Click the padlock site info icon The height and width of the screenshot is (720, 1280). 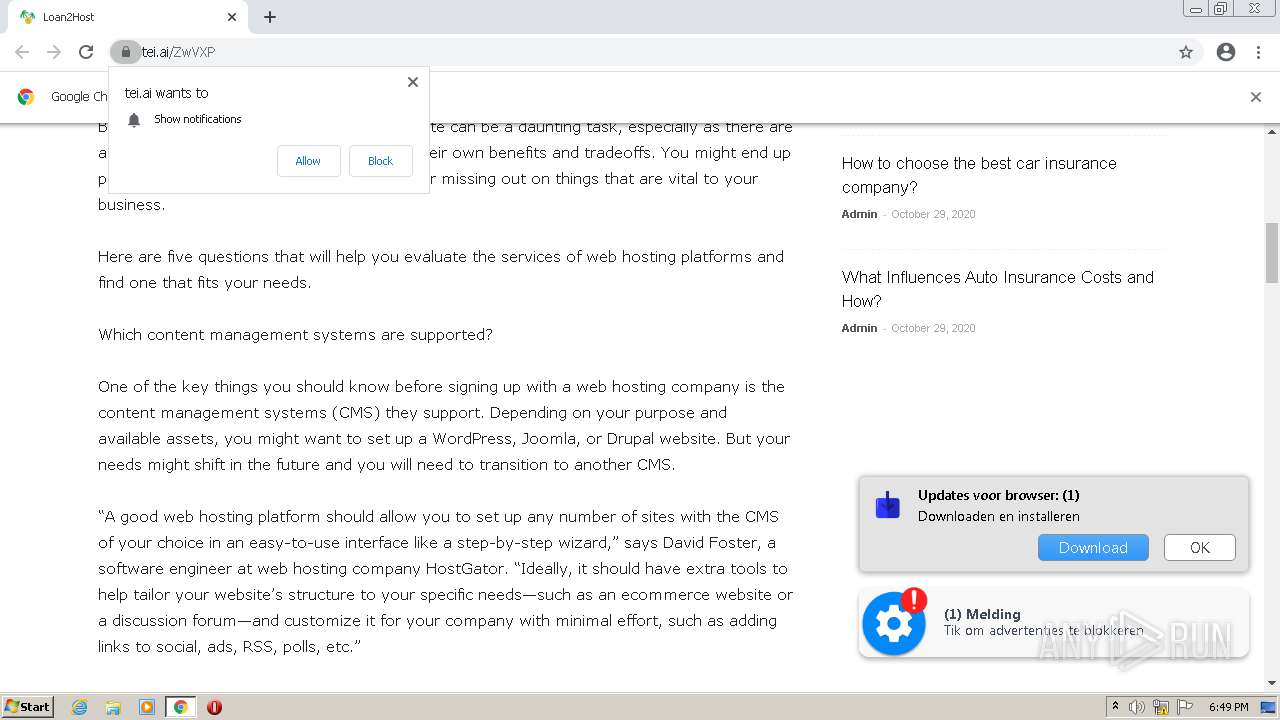(x=125, y=52)
